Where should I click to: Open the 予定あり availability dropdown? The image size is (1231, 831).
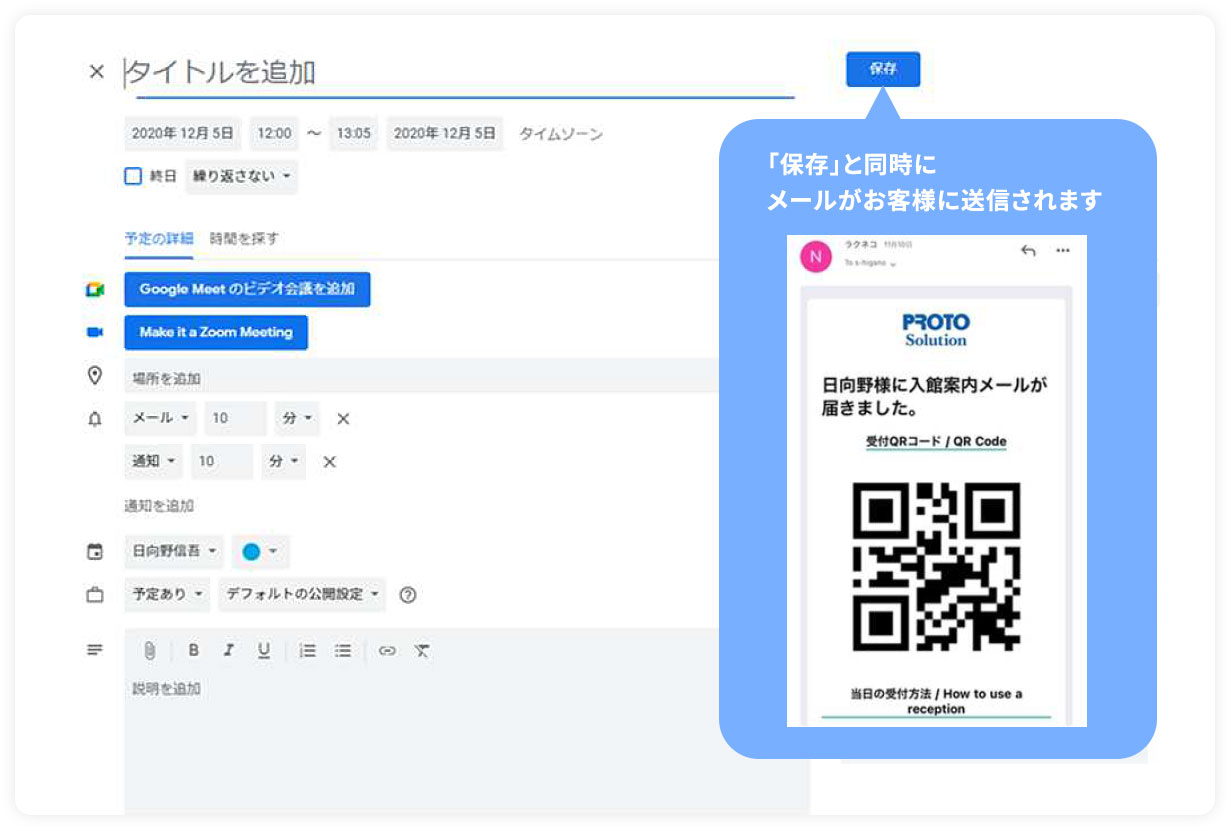(167, 594)
